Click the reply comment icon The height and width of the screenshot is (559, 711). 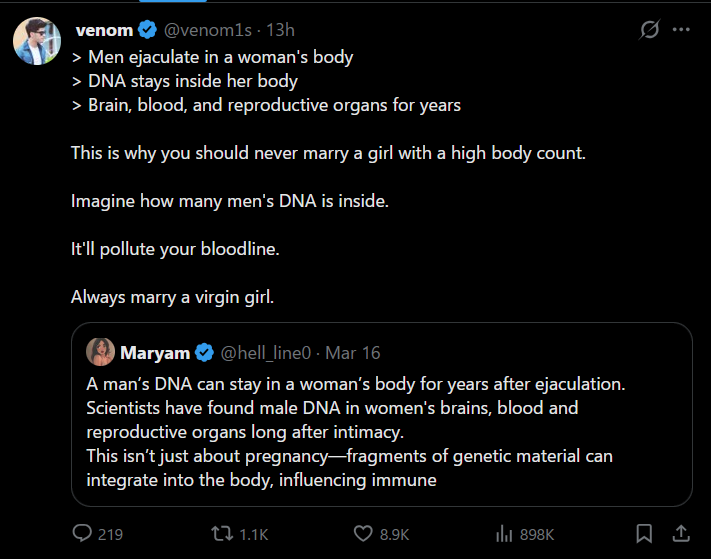click(82, 534)
